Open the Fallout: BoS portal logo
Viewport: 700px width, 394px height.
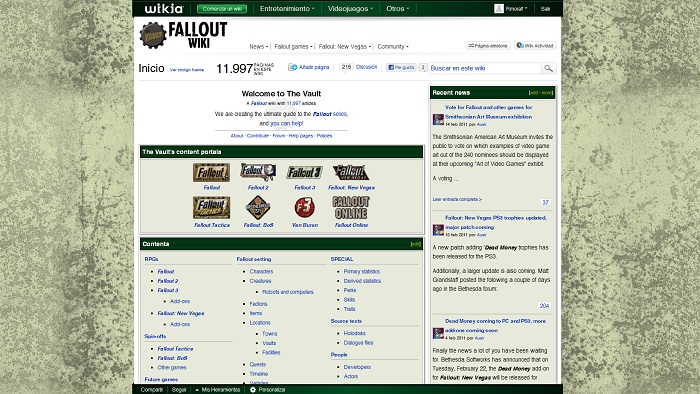click(x=258, y=207)
